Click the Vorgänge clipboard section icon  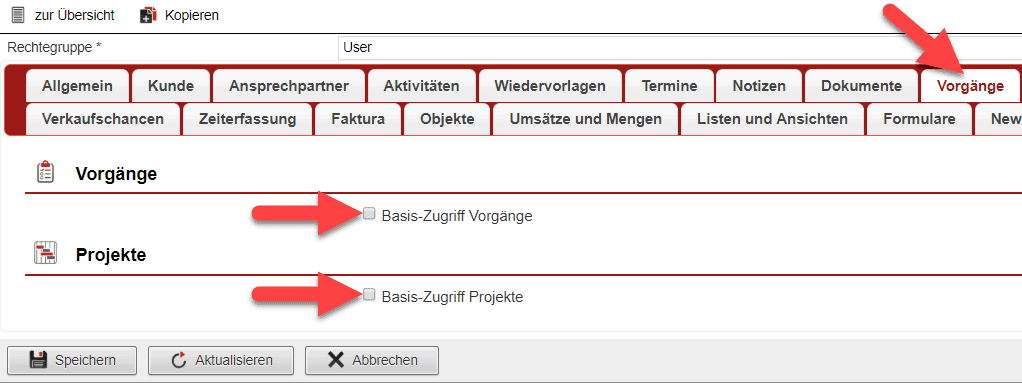coord(46,173)
